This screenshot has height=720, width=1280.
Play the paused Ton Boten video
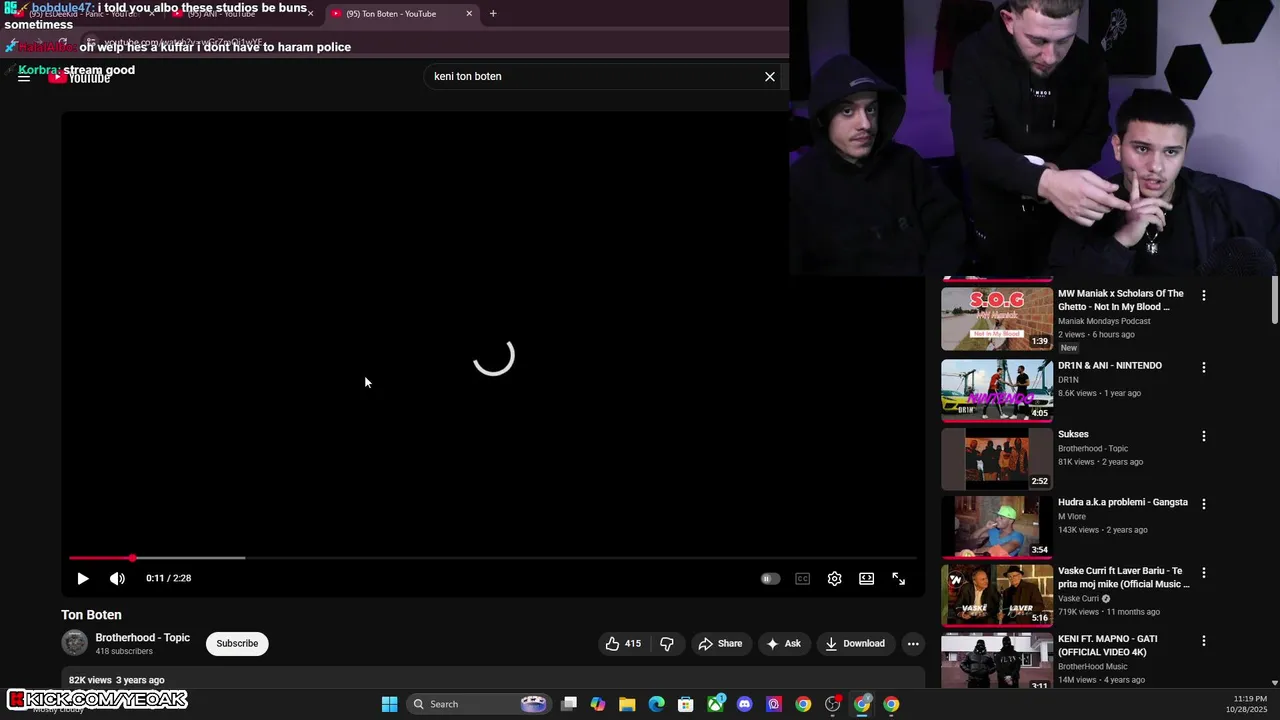click(83, 578)
